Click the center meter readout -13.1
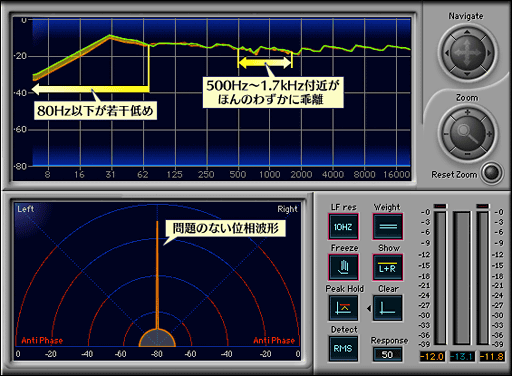This screenshot has width=512, height=376. tap(462, 357)
